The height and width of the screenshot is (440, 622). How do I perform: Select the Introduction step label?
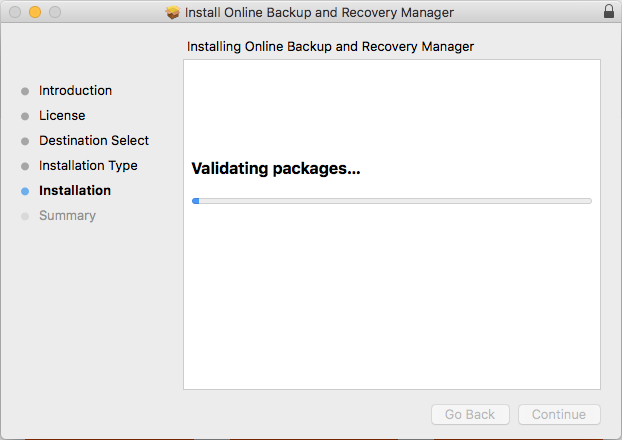[75, 90]
